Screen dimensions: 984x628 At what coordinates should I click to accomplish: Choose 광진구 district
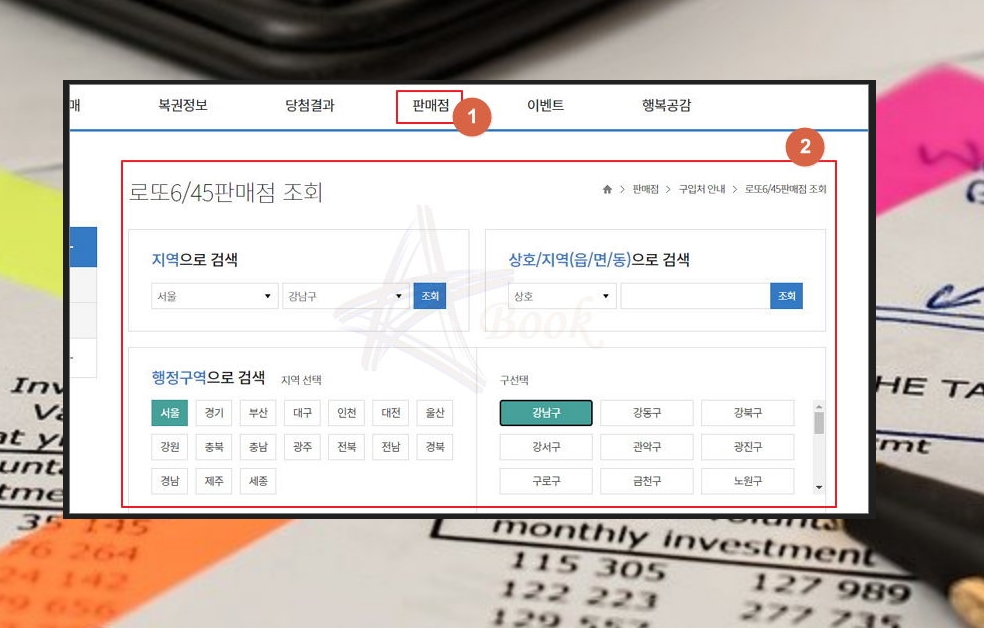tap(747, 447)
